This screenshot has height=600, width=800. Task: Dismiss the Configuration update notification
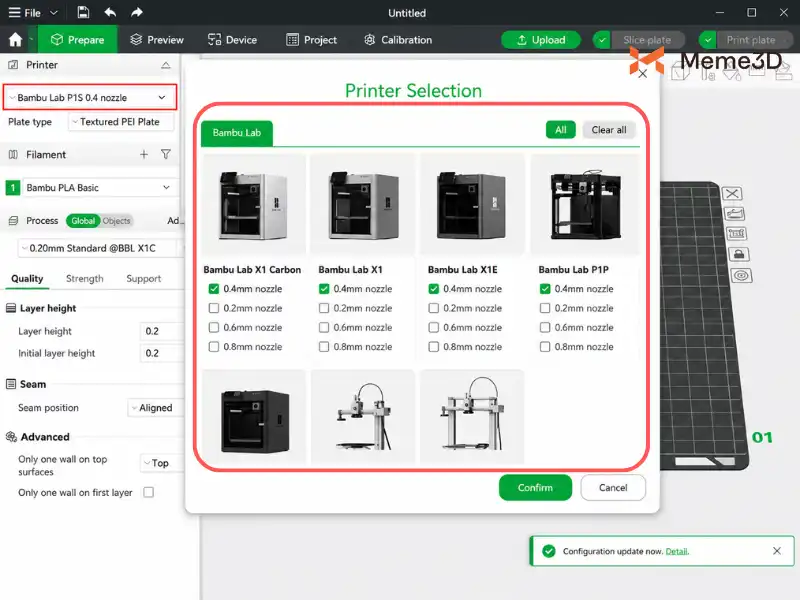(x=777, y=551)
